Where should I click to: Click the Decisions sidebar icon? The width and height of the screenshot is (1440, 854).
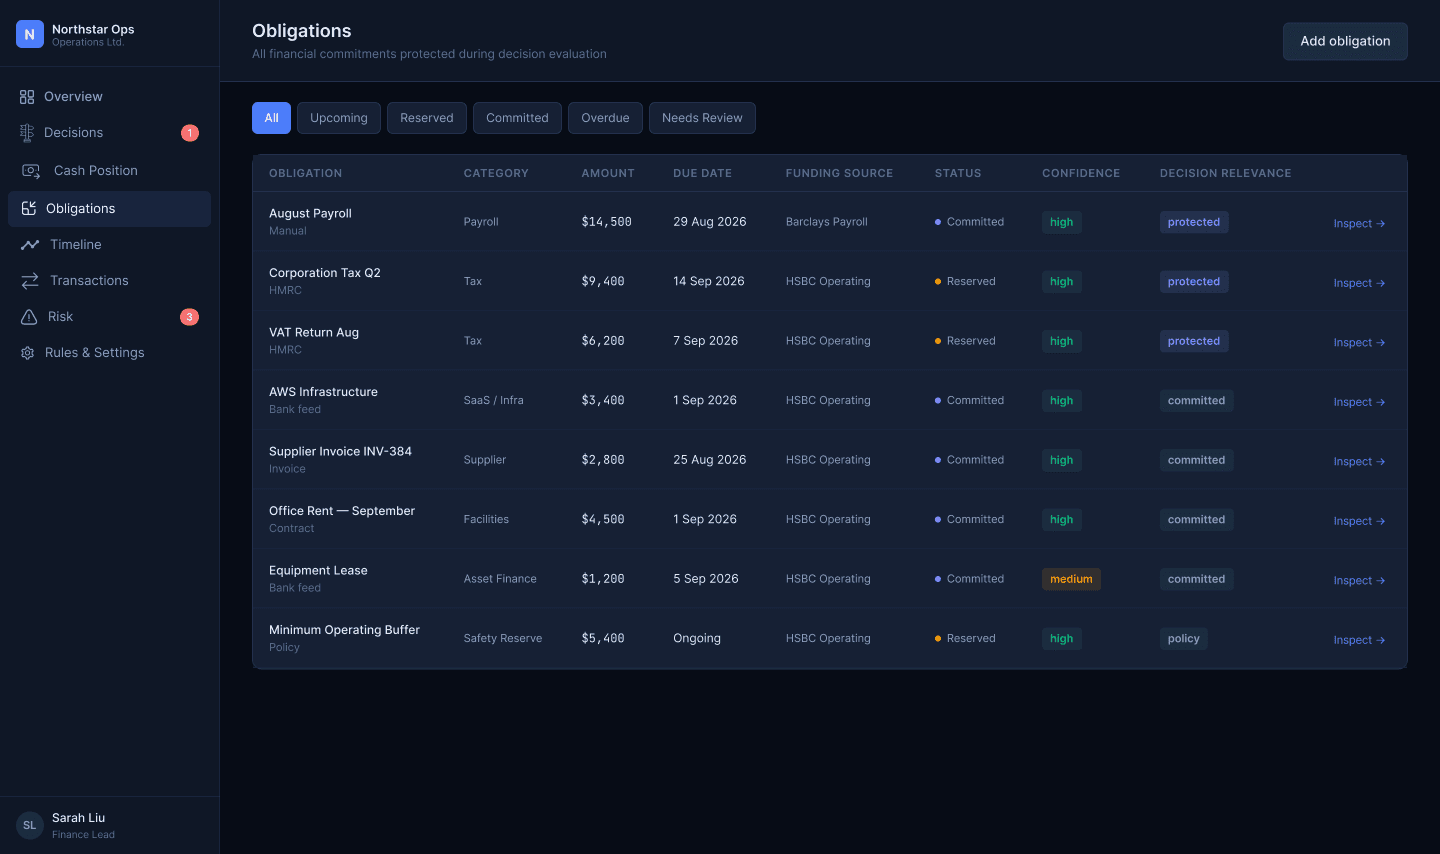tap(27, 133)
